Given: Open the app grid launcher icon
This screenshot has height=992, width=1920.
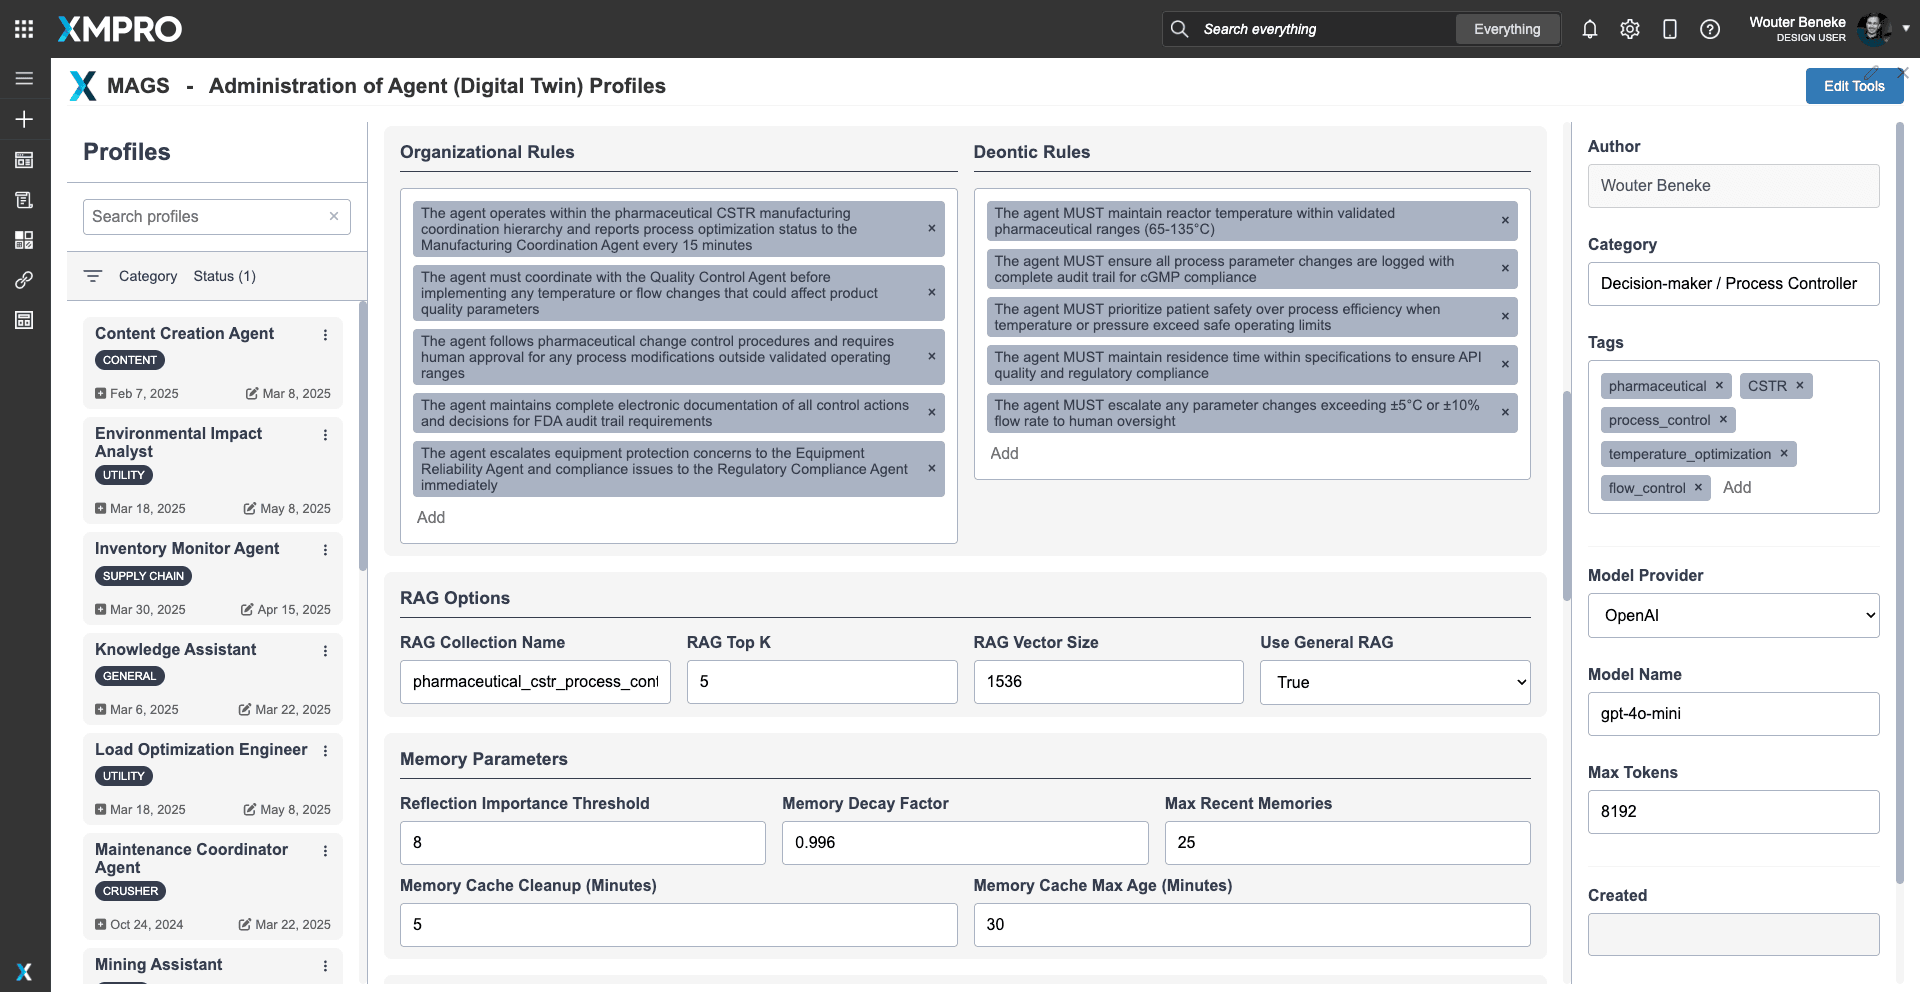Looking at the screenshot, I should pyautogui.click(x=24, y=29).
